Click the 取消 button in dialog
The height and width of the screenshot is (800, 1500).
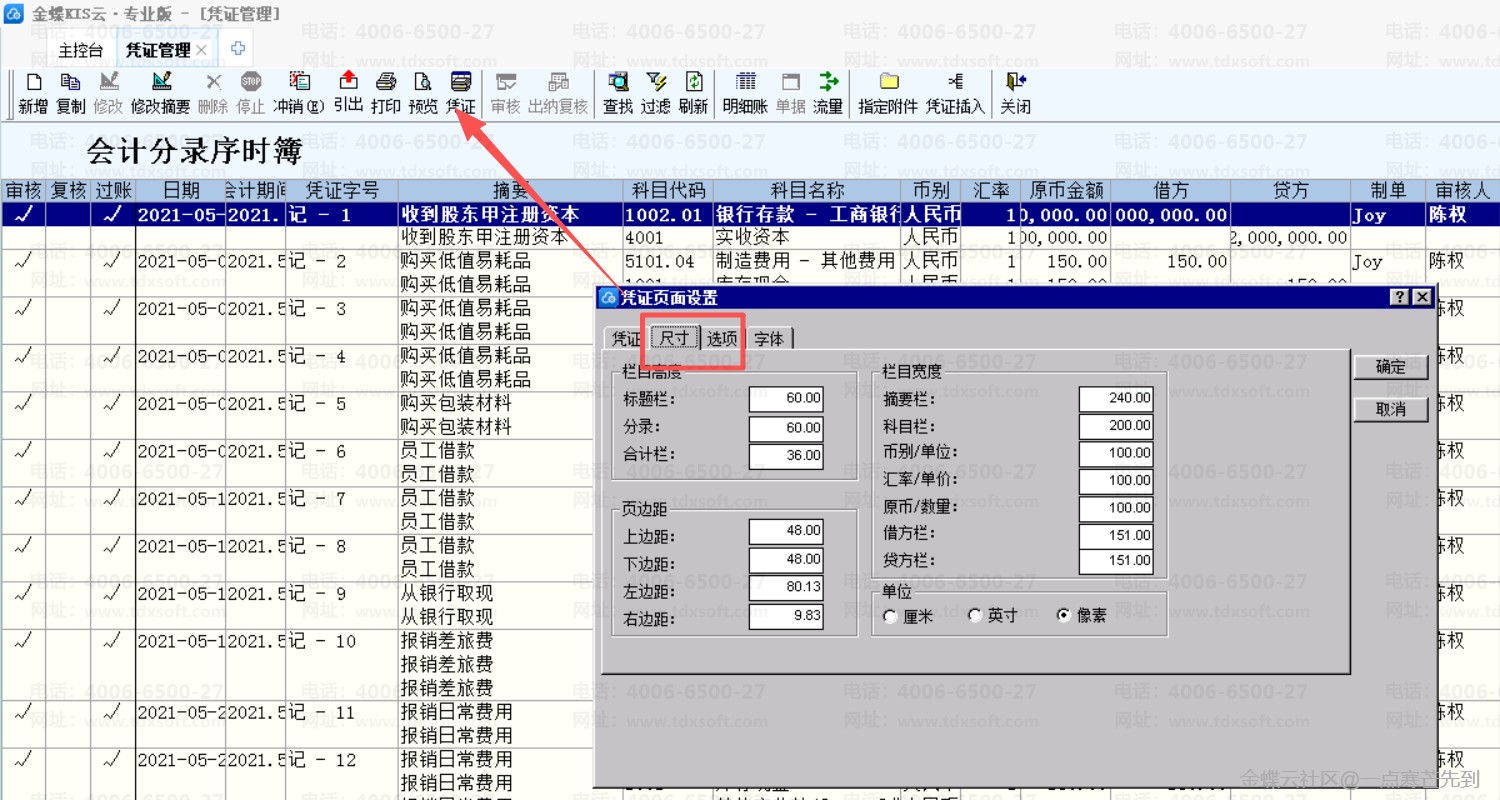(x=1390, y=409)
